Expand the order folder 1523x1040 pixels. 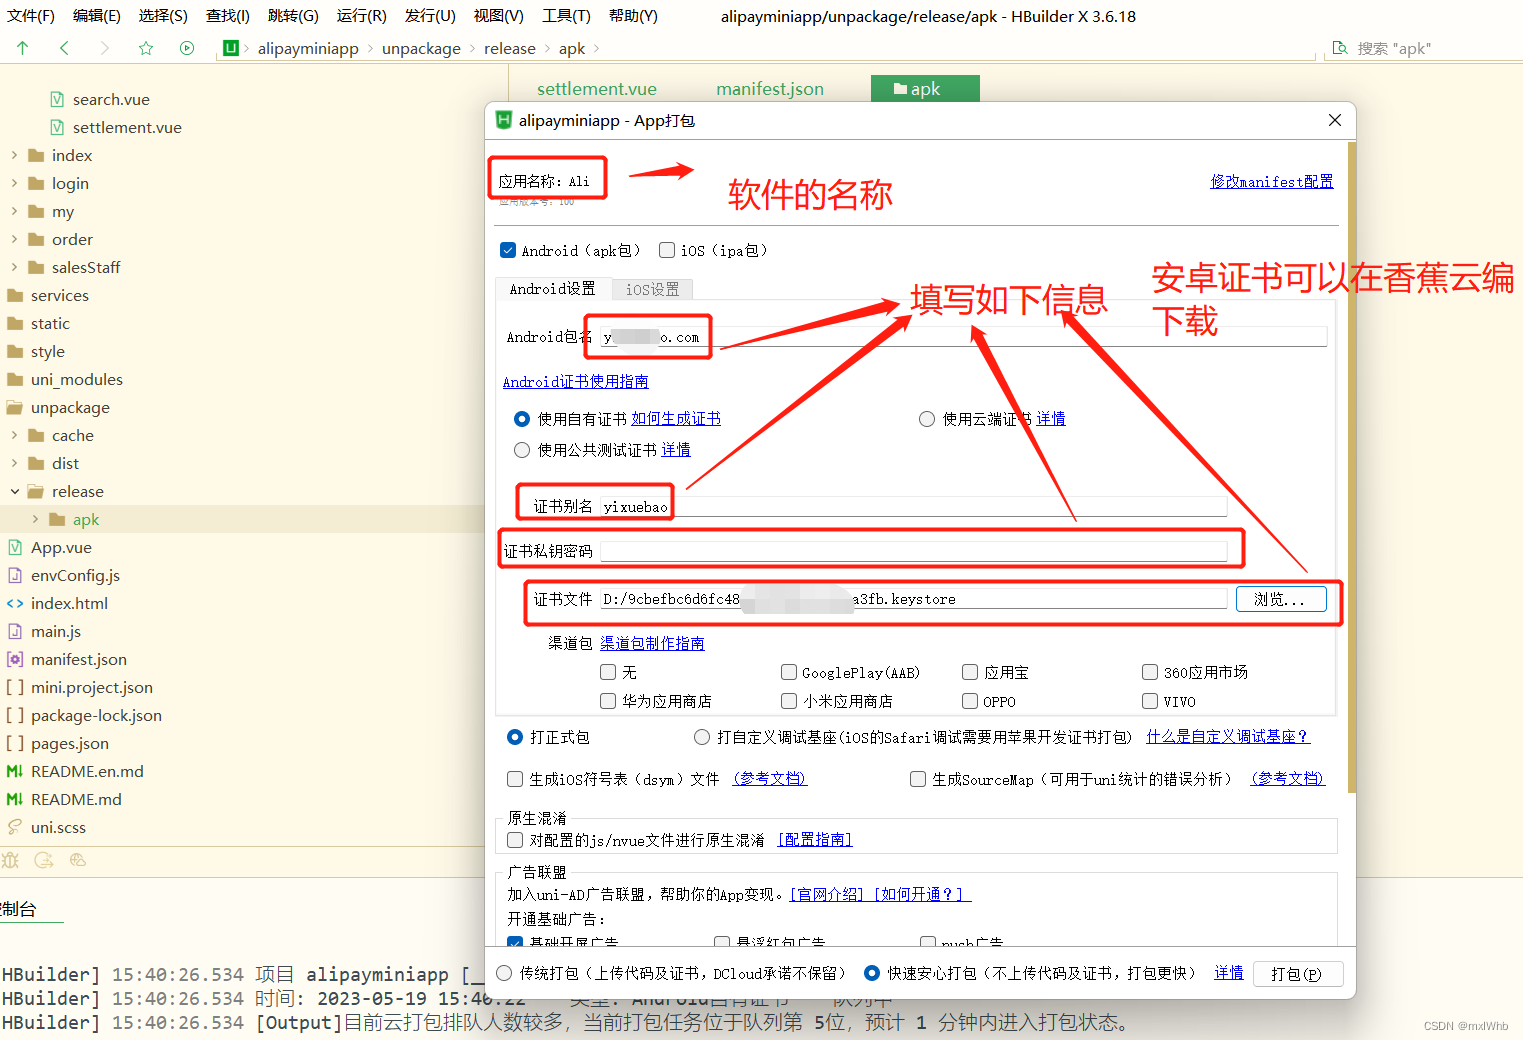(14, 239)
